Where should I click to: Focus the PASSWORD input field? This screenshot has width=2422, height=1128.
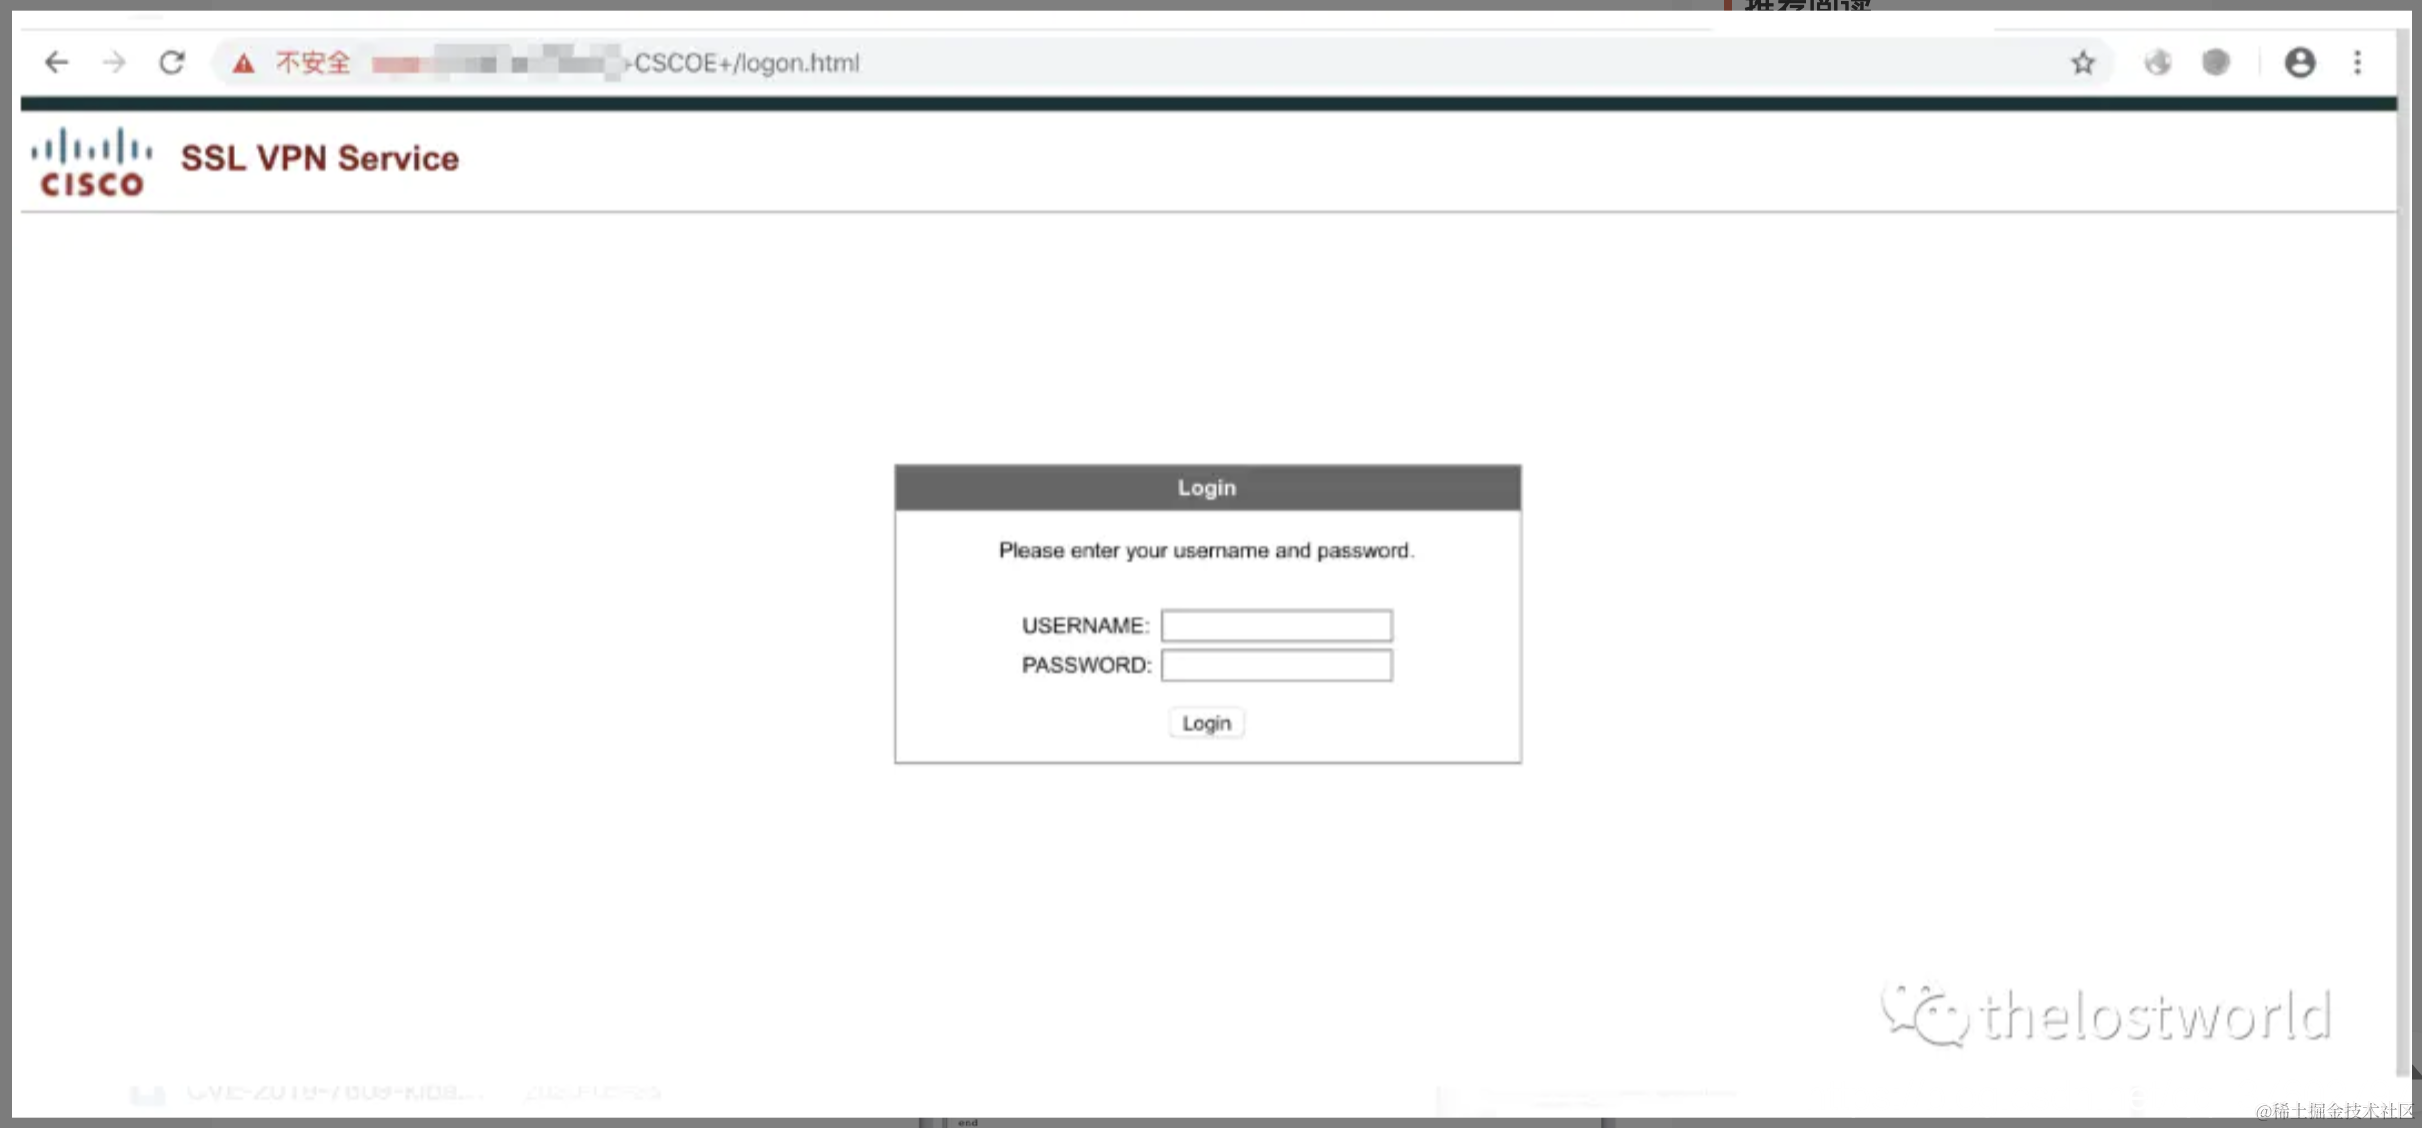(x=1276, y=666)
